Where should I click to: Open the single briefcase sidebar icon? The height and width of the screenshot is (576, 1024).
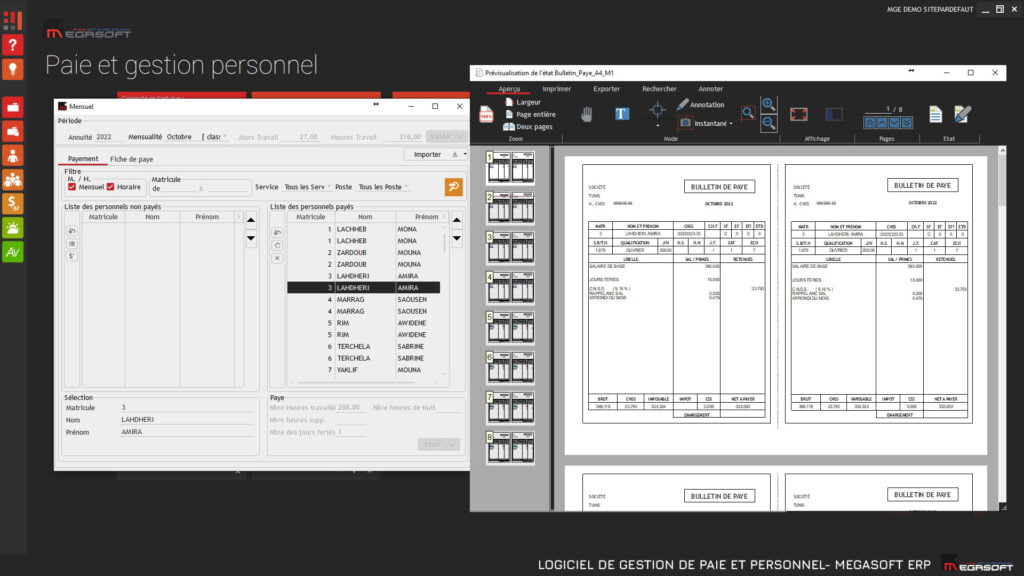pyautogui.click(x=12, y=107)
